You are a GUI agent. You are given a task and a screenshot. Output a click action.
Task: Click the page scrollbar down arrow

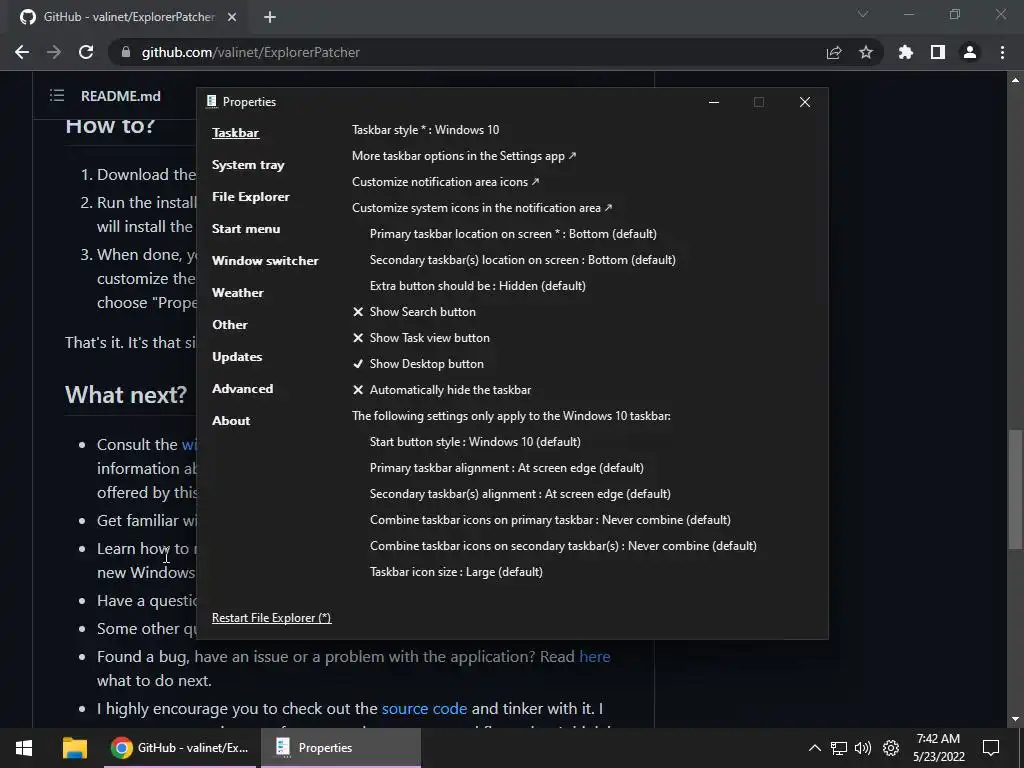[x=1015, y=719]
